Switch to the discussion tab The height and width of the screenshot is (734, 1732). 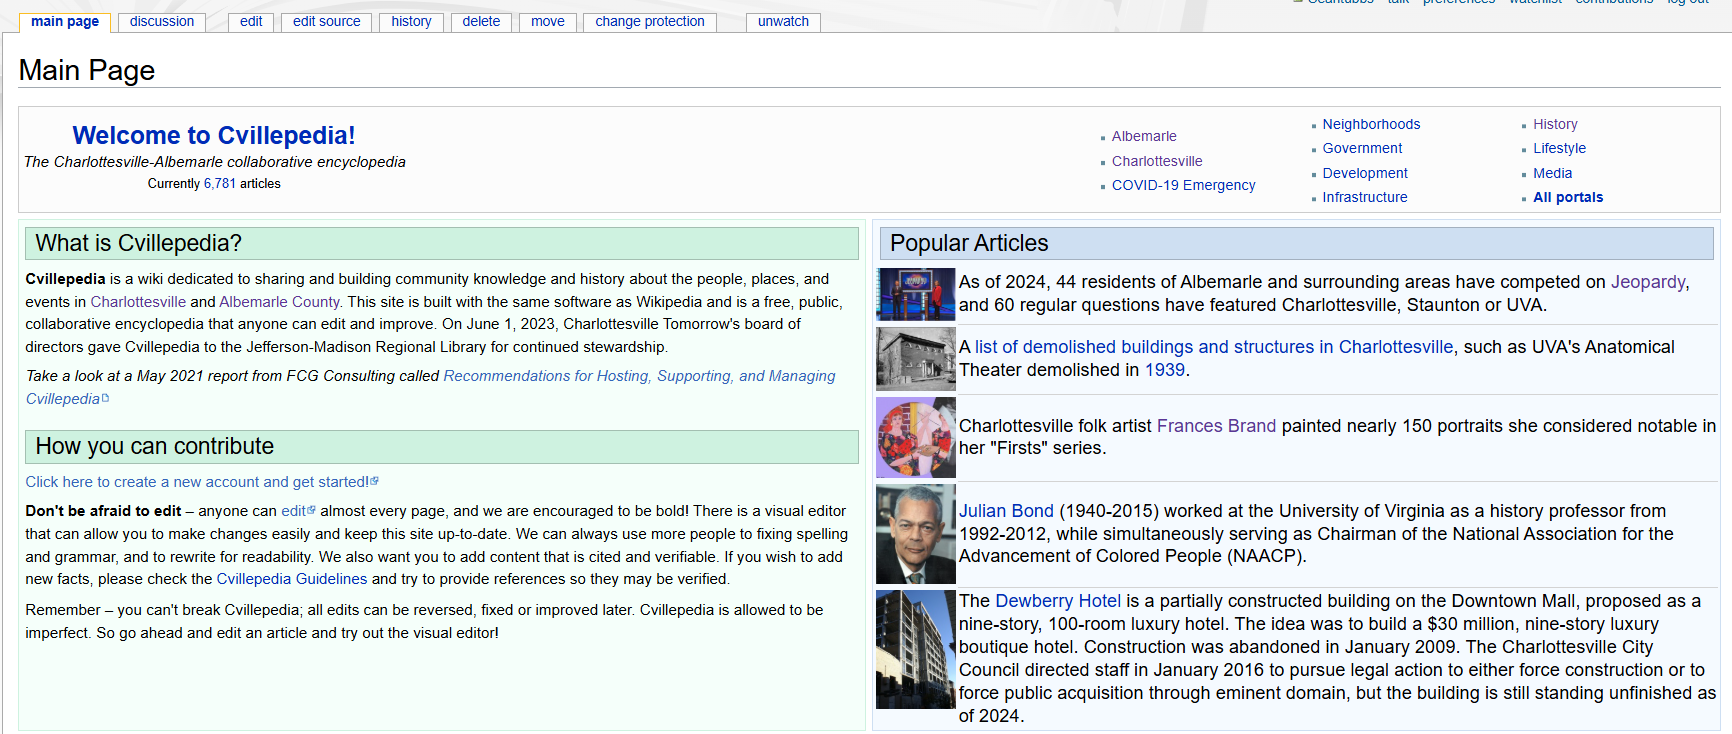click(162, 22)
